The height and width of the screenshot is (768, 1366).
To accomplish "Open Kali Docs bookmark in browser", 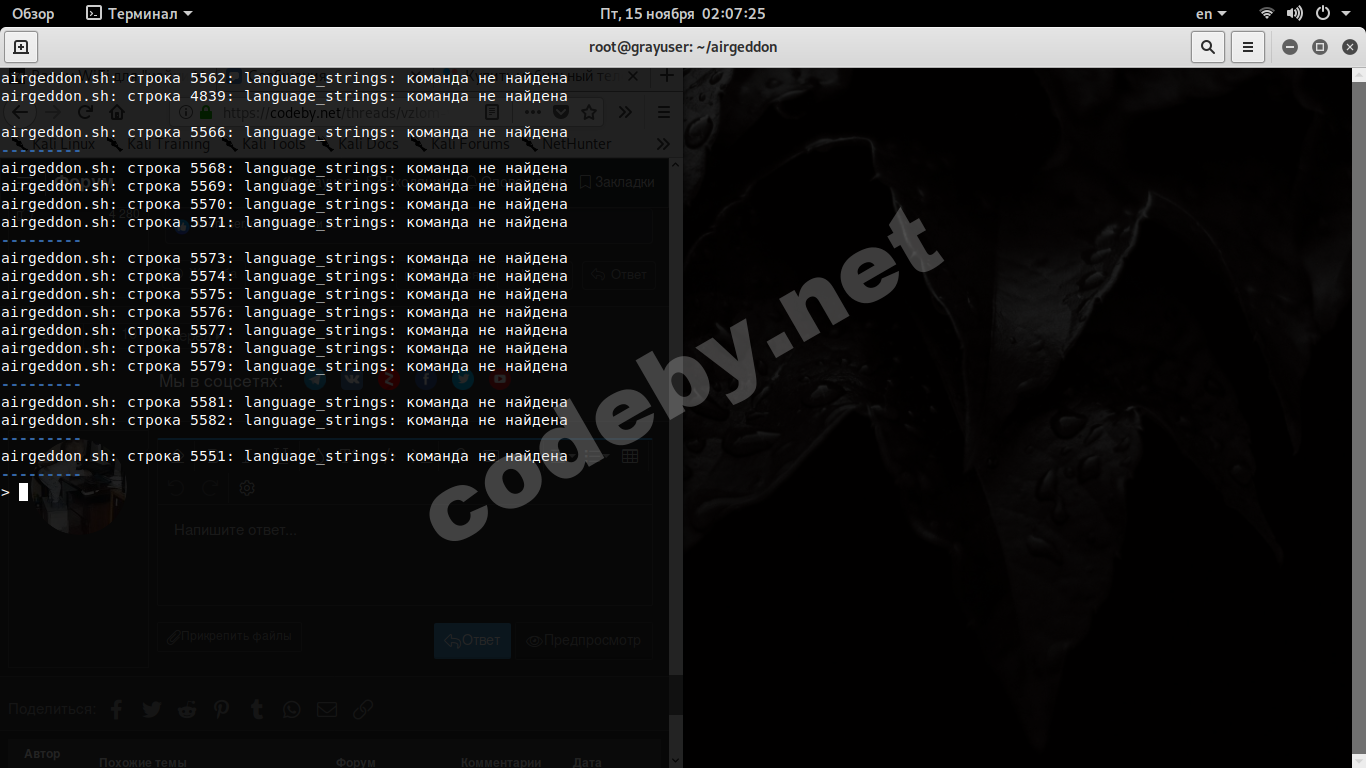I will pos(358,144).
